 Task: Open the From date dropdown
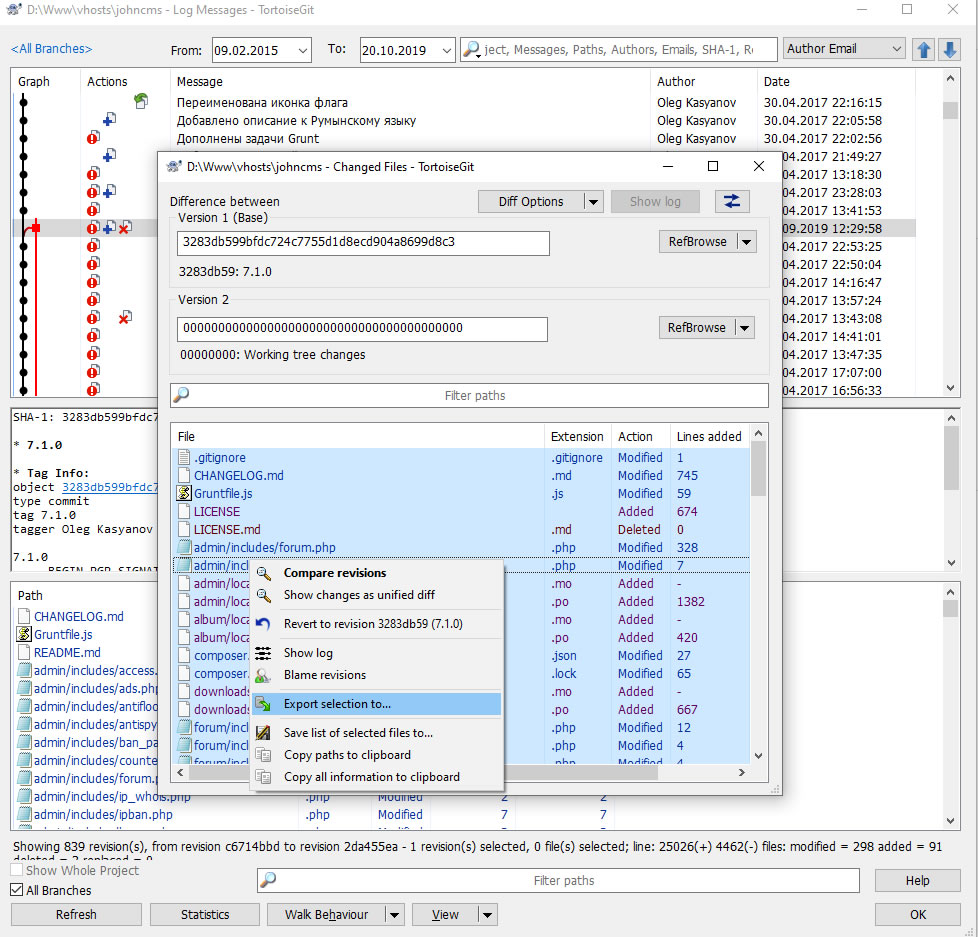[303, 49]
